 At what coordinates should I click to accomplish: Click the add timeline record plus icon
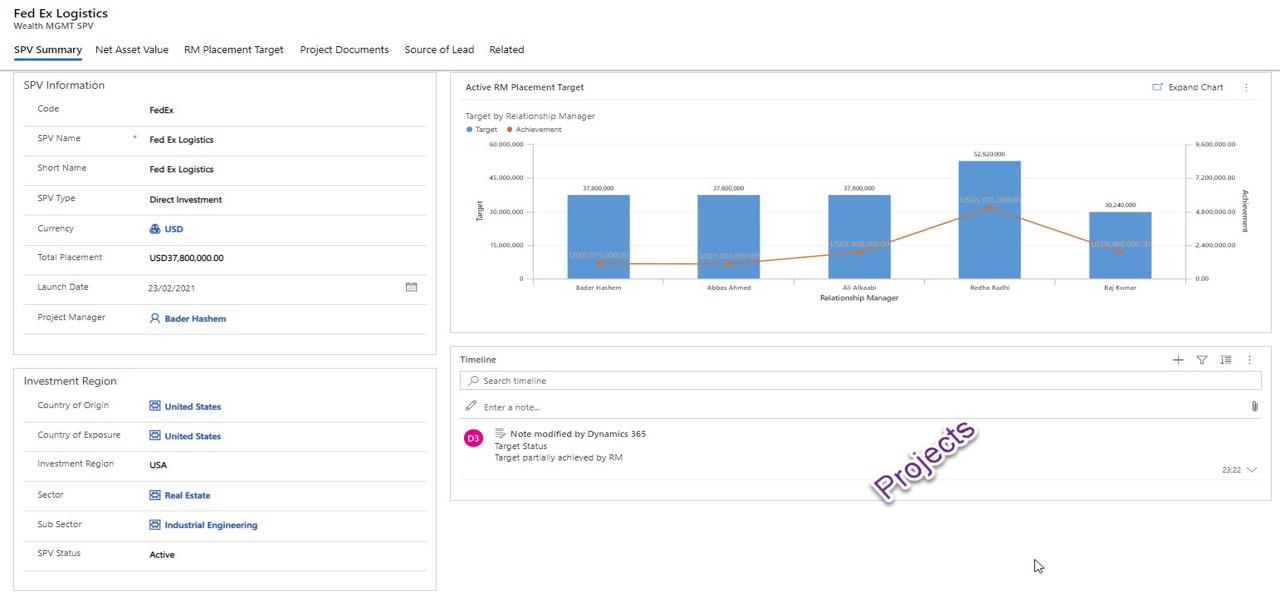pos(1178,360)
